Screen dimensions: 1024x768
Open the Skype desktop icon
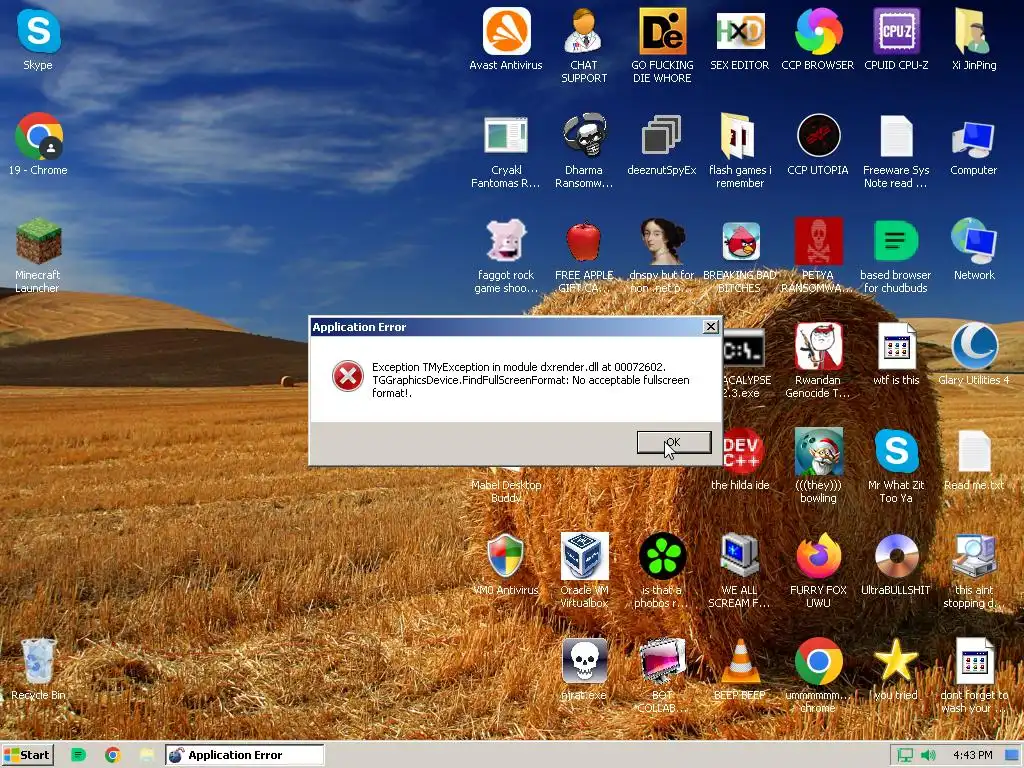[x=39, y=31]
